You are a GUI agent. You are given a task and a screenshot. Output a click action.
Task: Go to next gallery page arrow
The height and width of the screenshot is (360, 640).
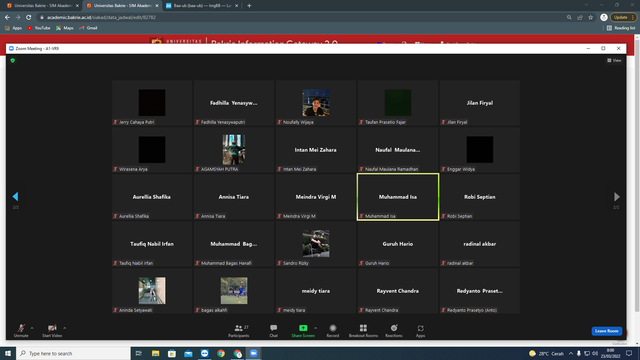617,197
